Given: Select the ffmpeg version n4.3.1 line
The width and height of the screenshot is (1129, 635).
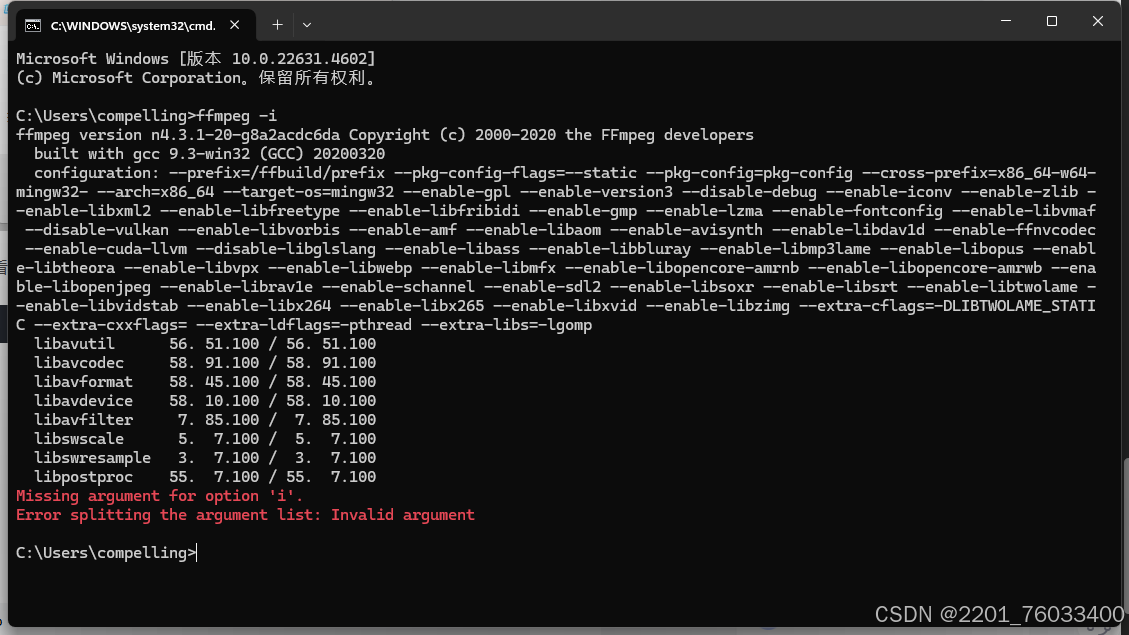Looking at the screenshot, I should [x=380, y=134].
